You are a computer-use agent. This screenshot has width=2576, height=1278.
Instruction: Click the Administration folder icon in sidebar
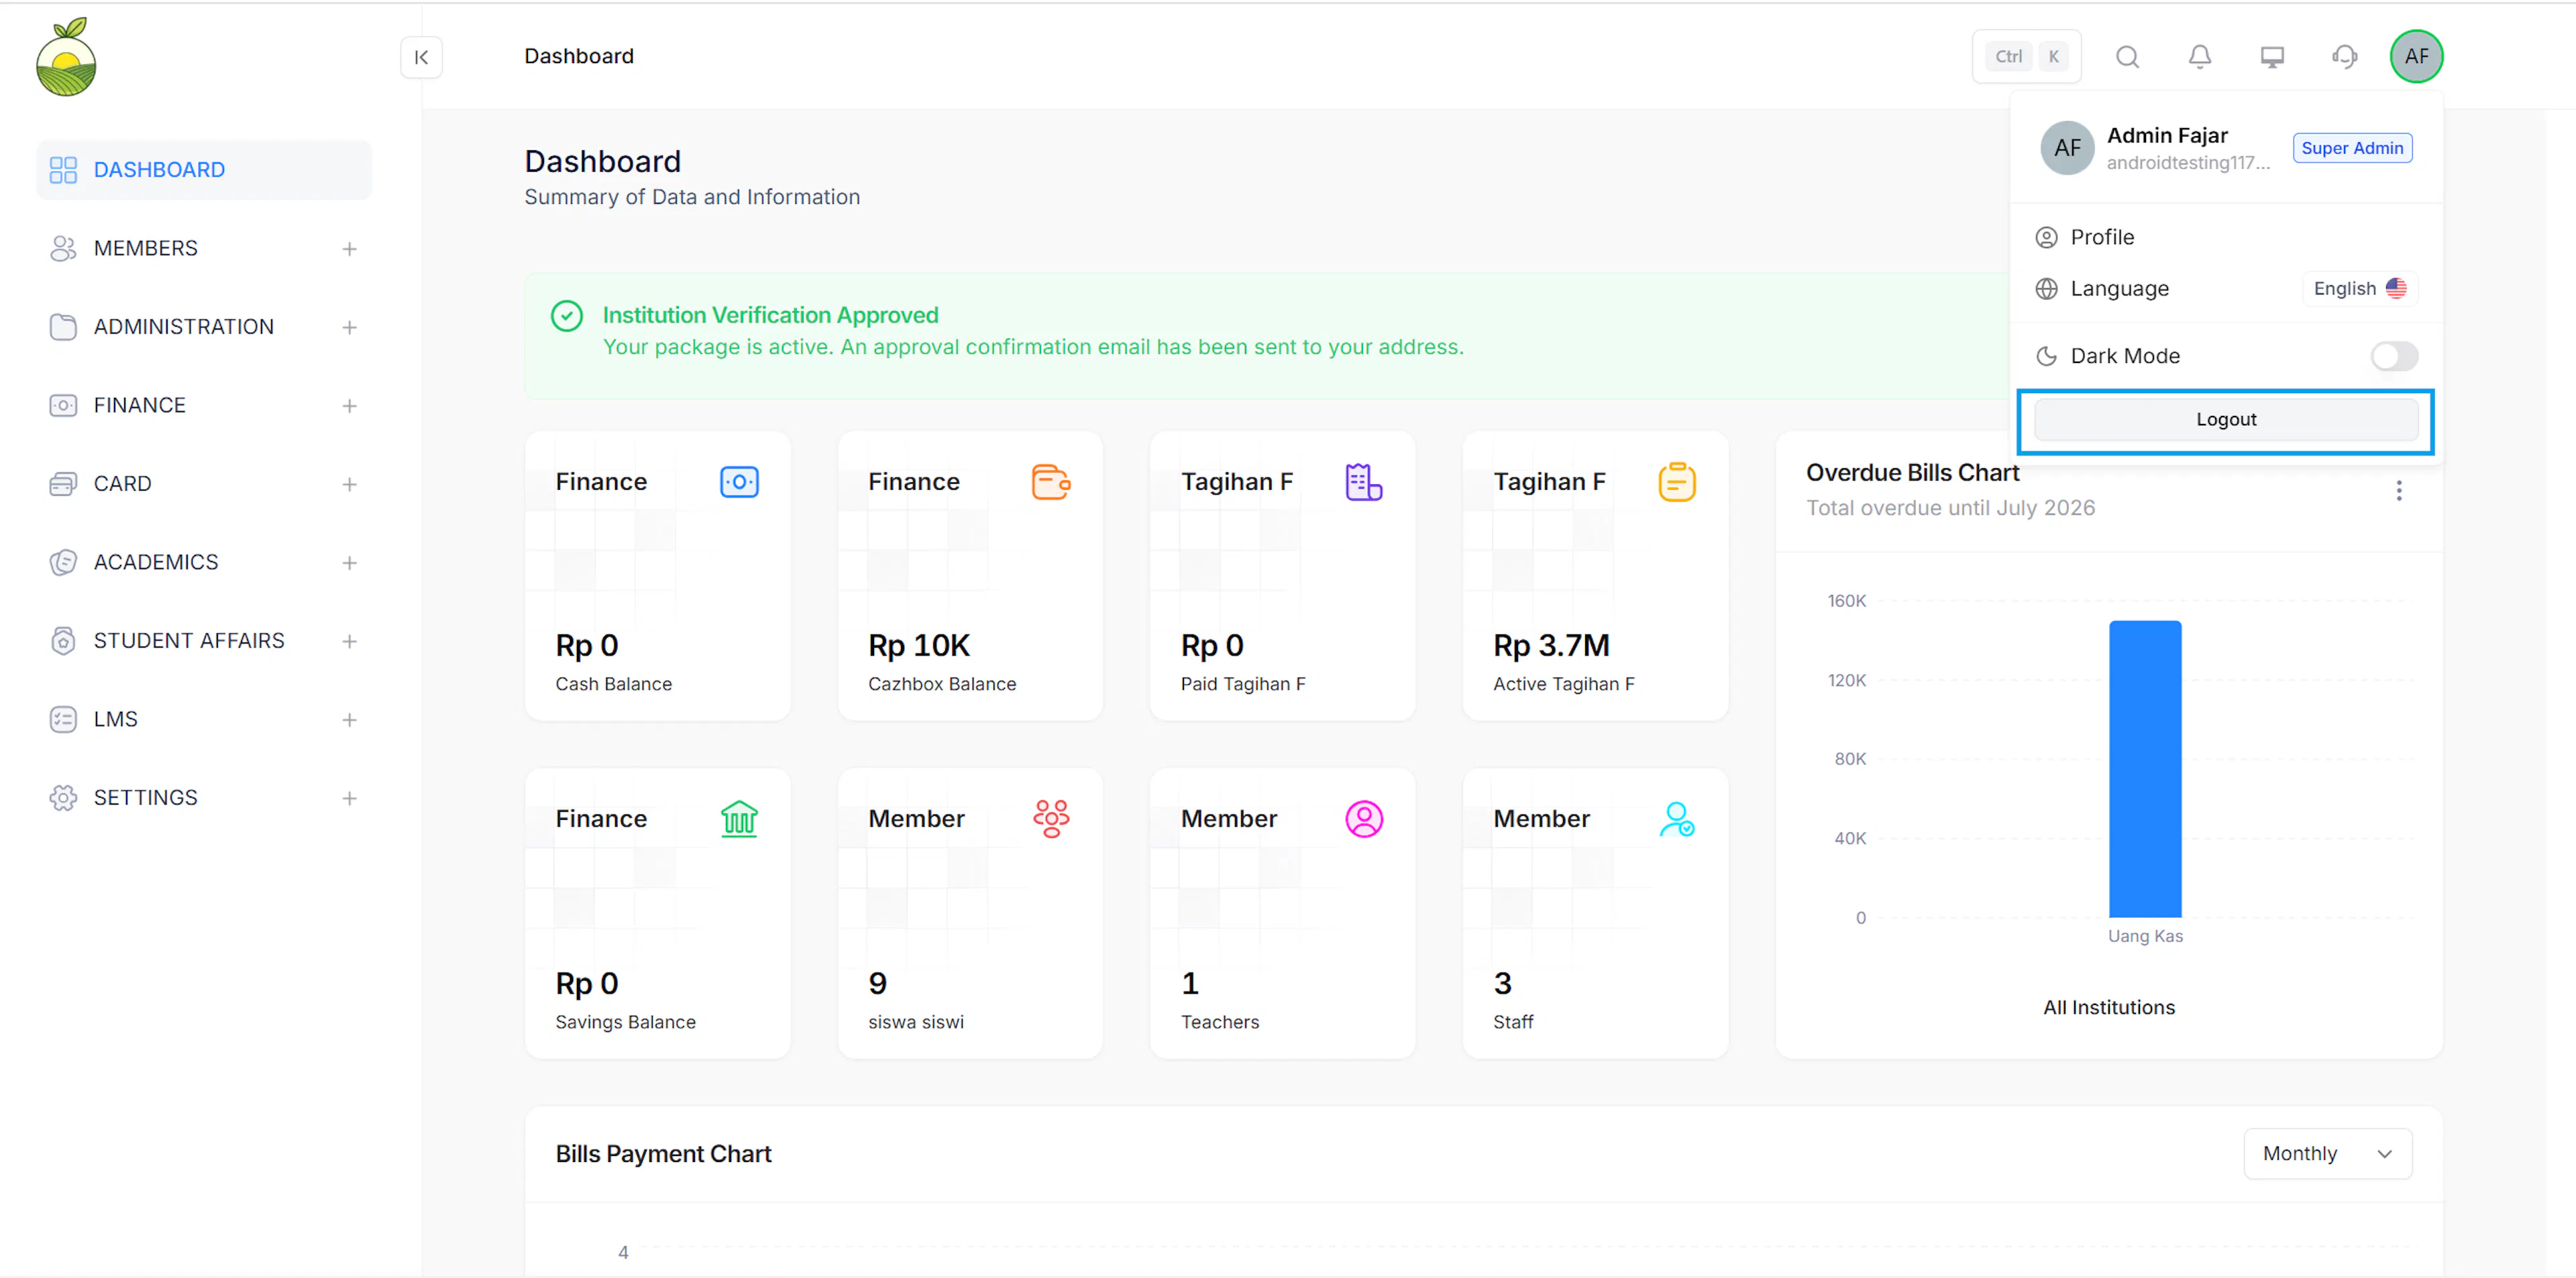tap(63, 327)
